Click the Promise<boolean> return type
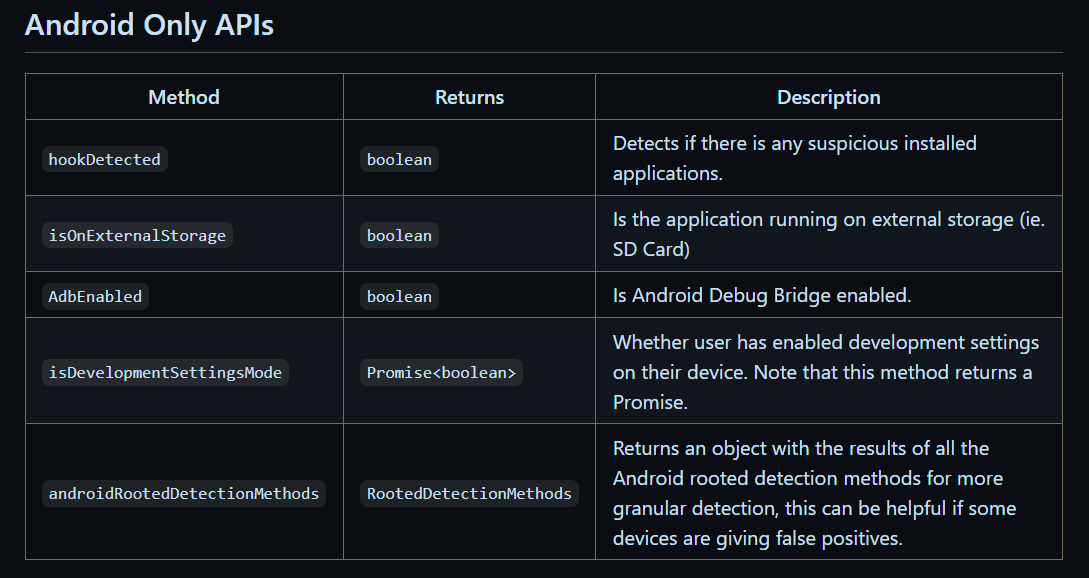Viewport: 1089px width, 578px height. pyautogui.click(x=442, y=372)
